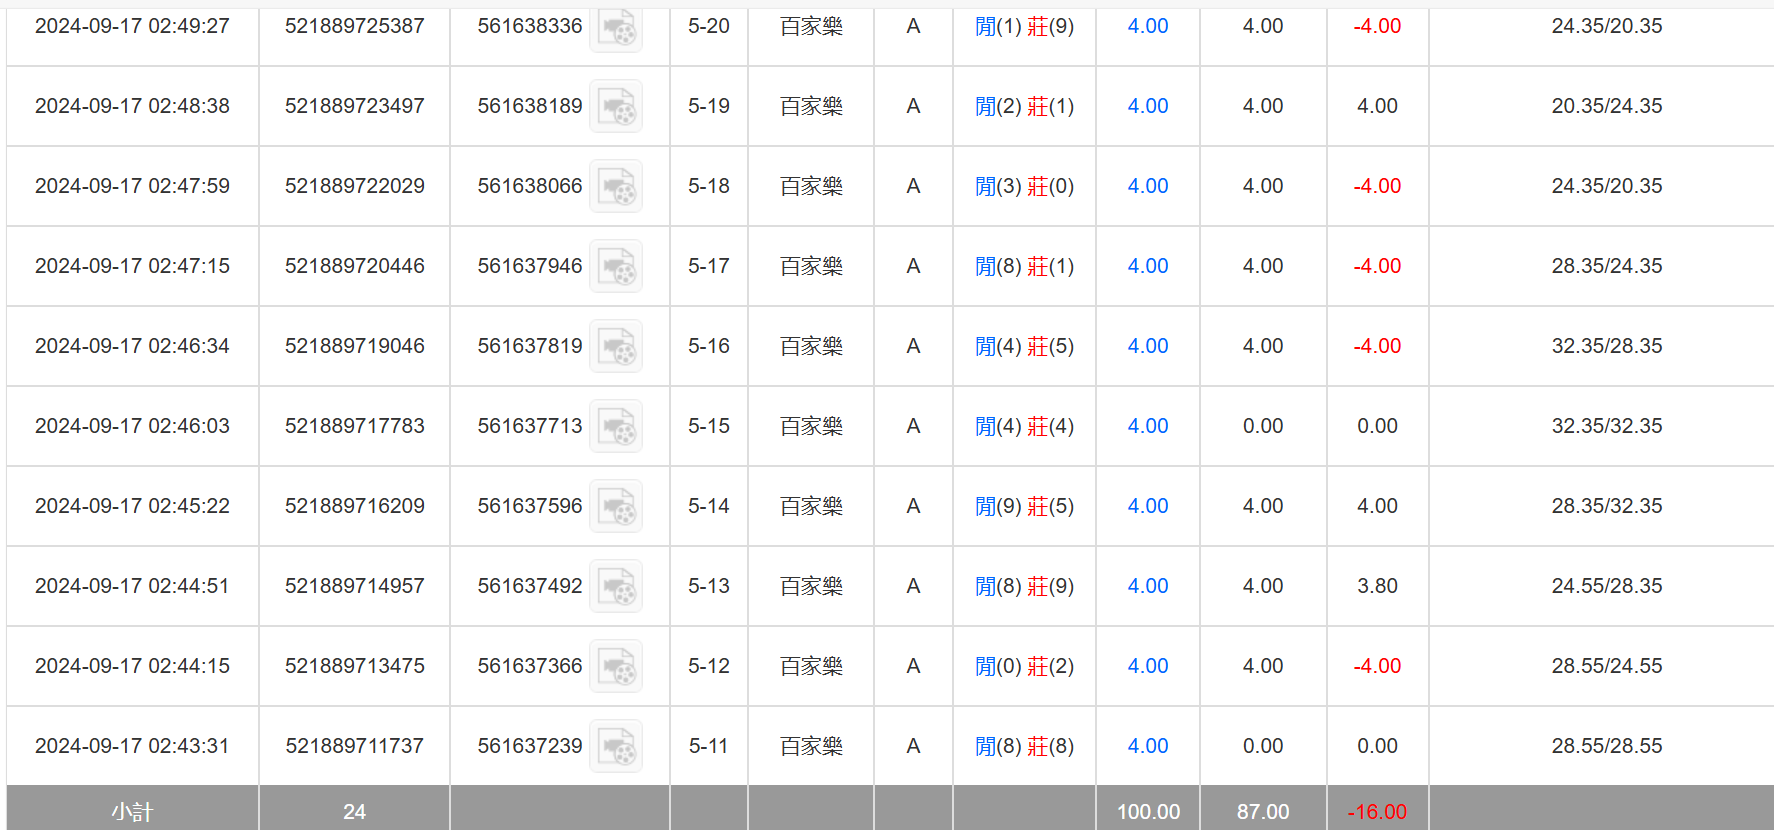Screen dimensions: 1774x830
Task: Select order number 521889725387
Action: [354, 26]
